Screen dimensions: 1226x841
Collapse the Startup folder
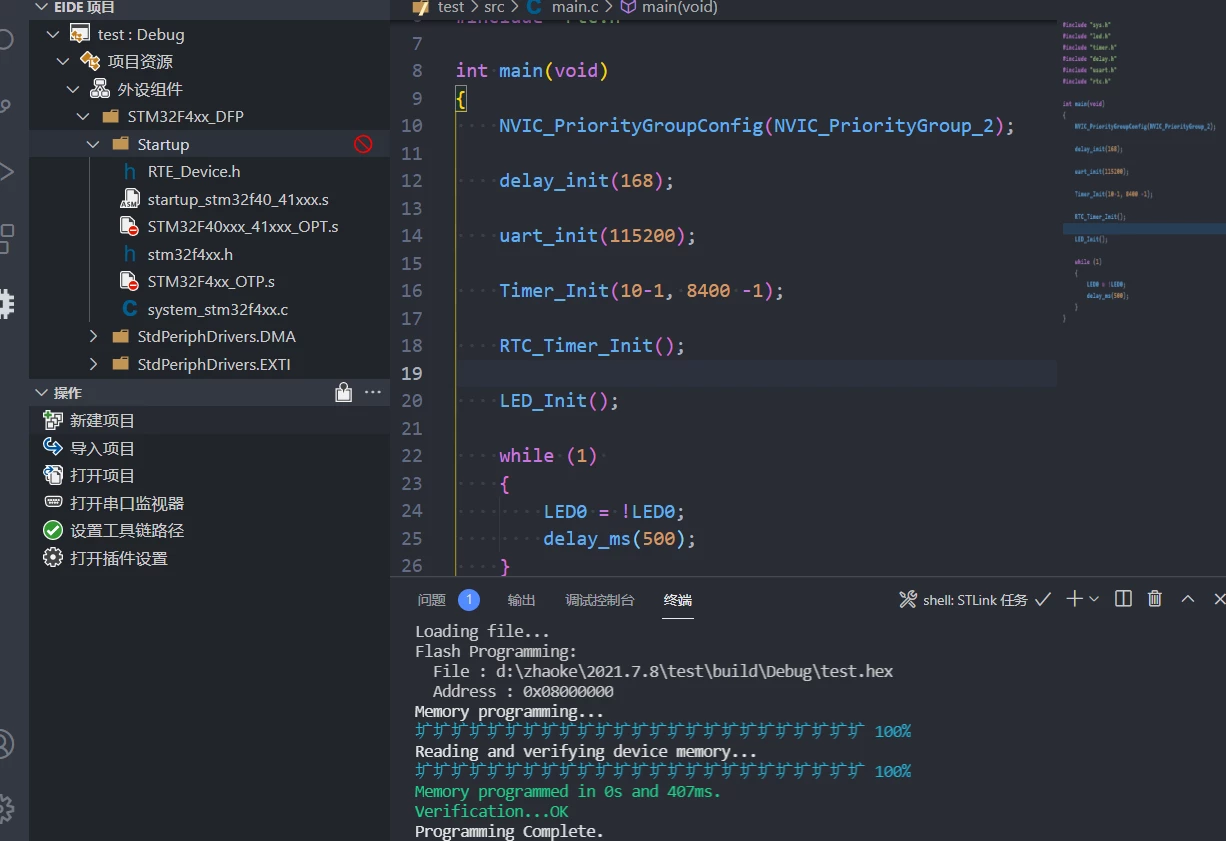click(93, 144)
